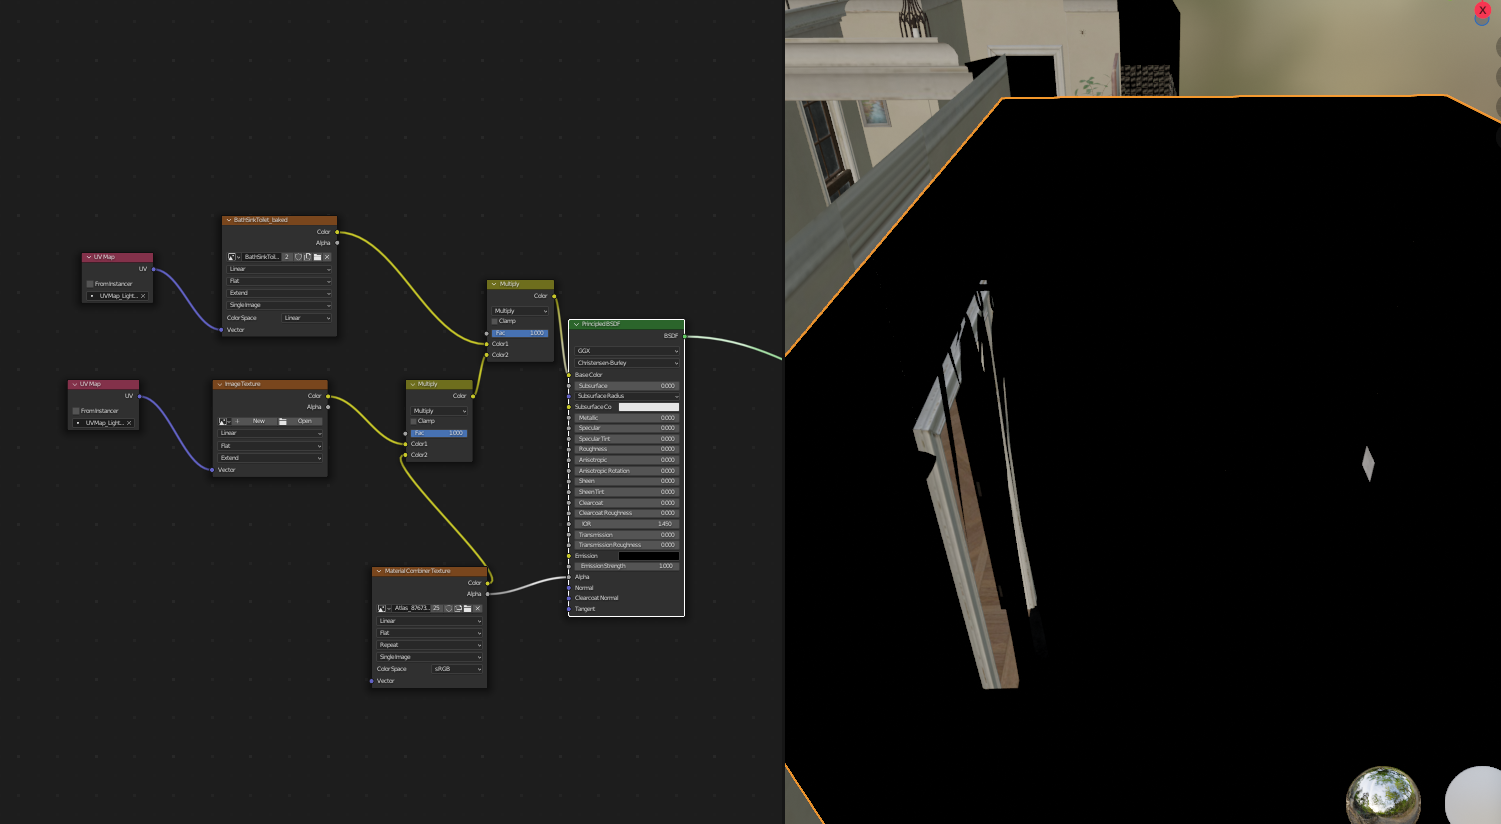The image size is (1501, 824).
Task: Open Subsurface Radius dropdown on Principled BSDF
Action: (x=627, y=396)
